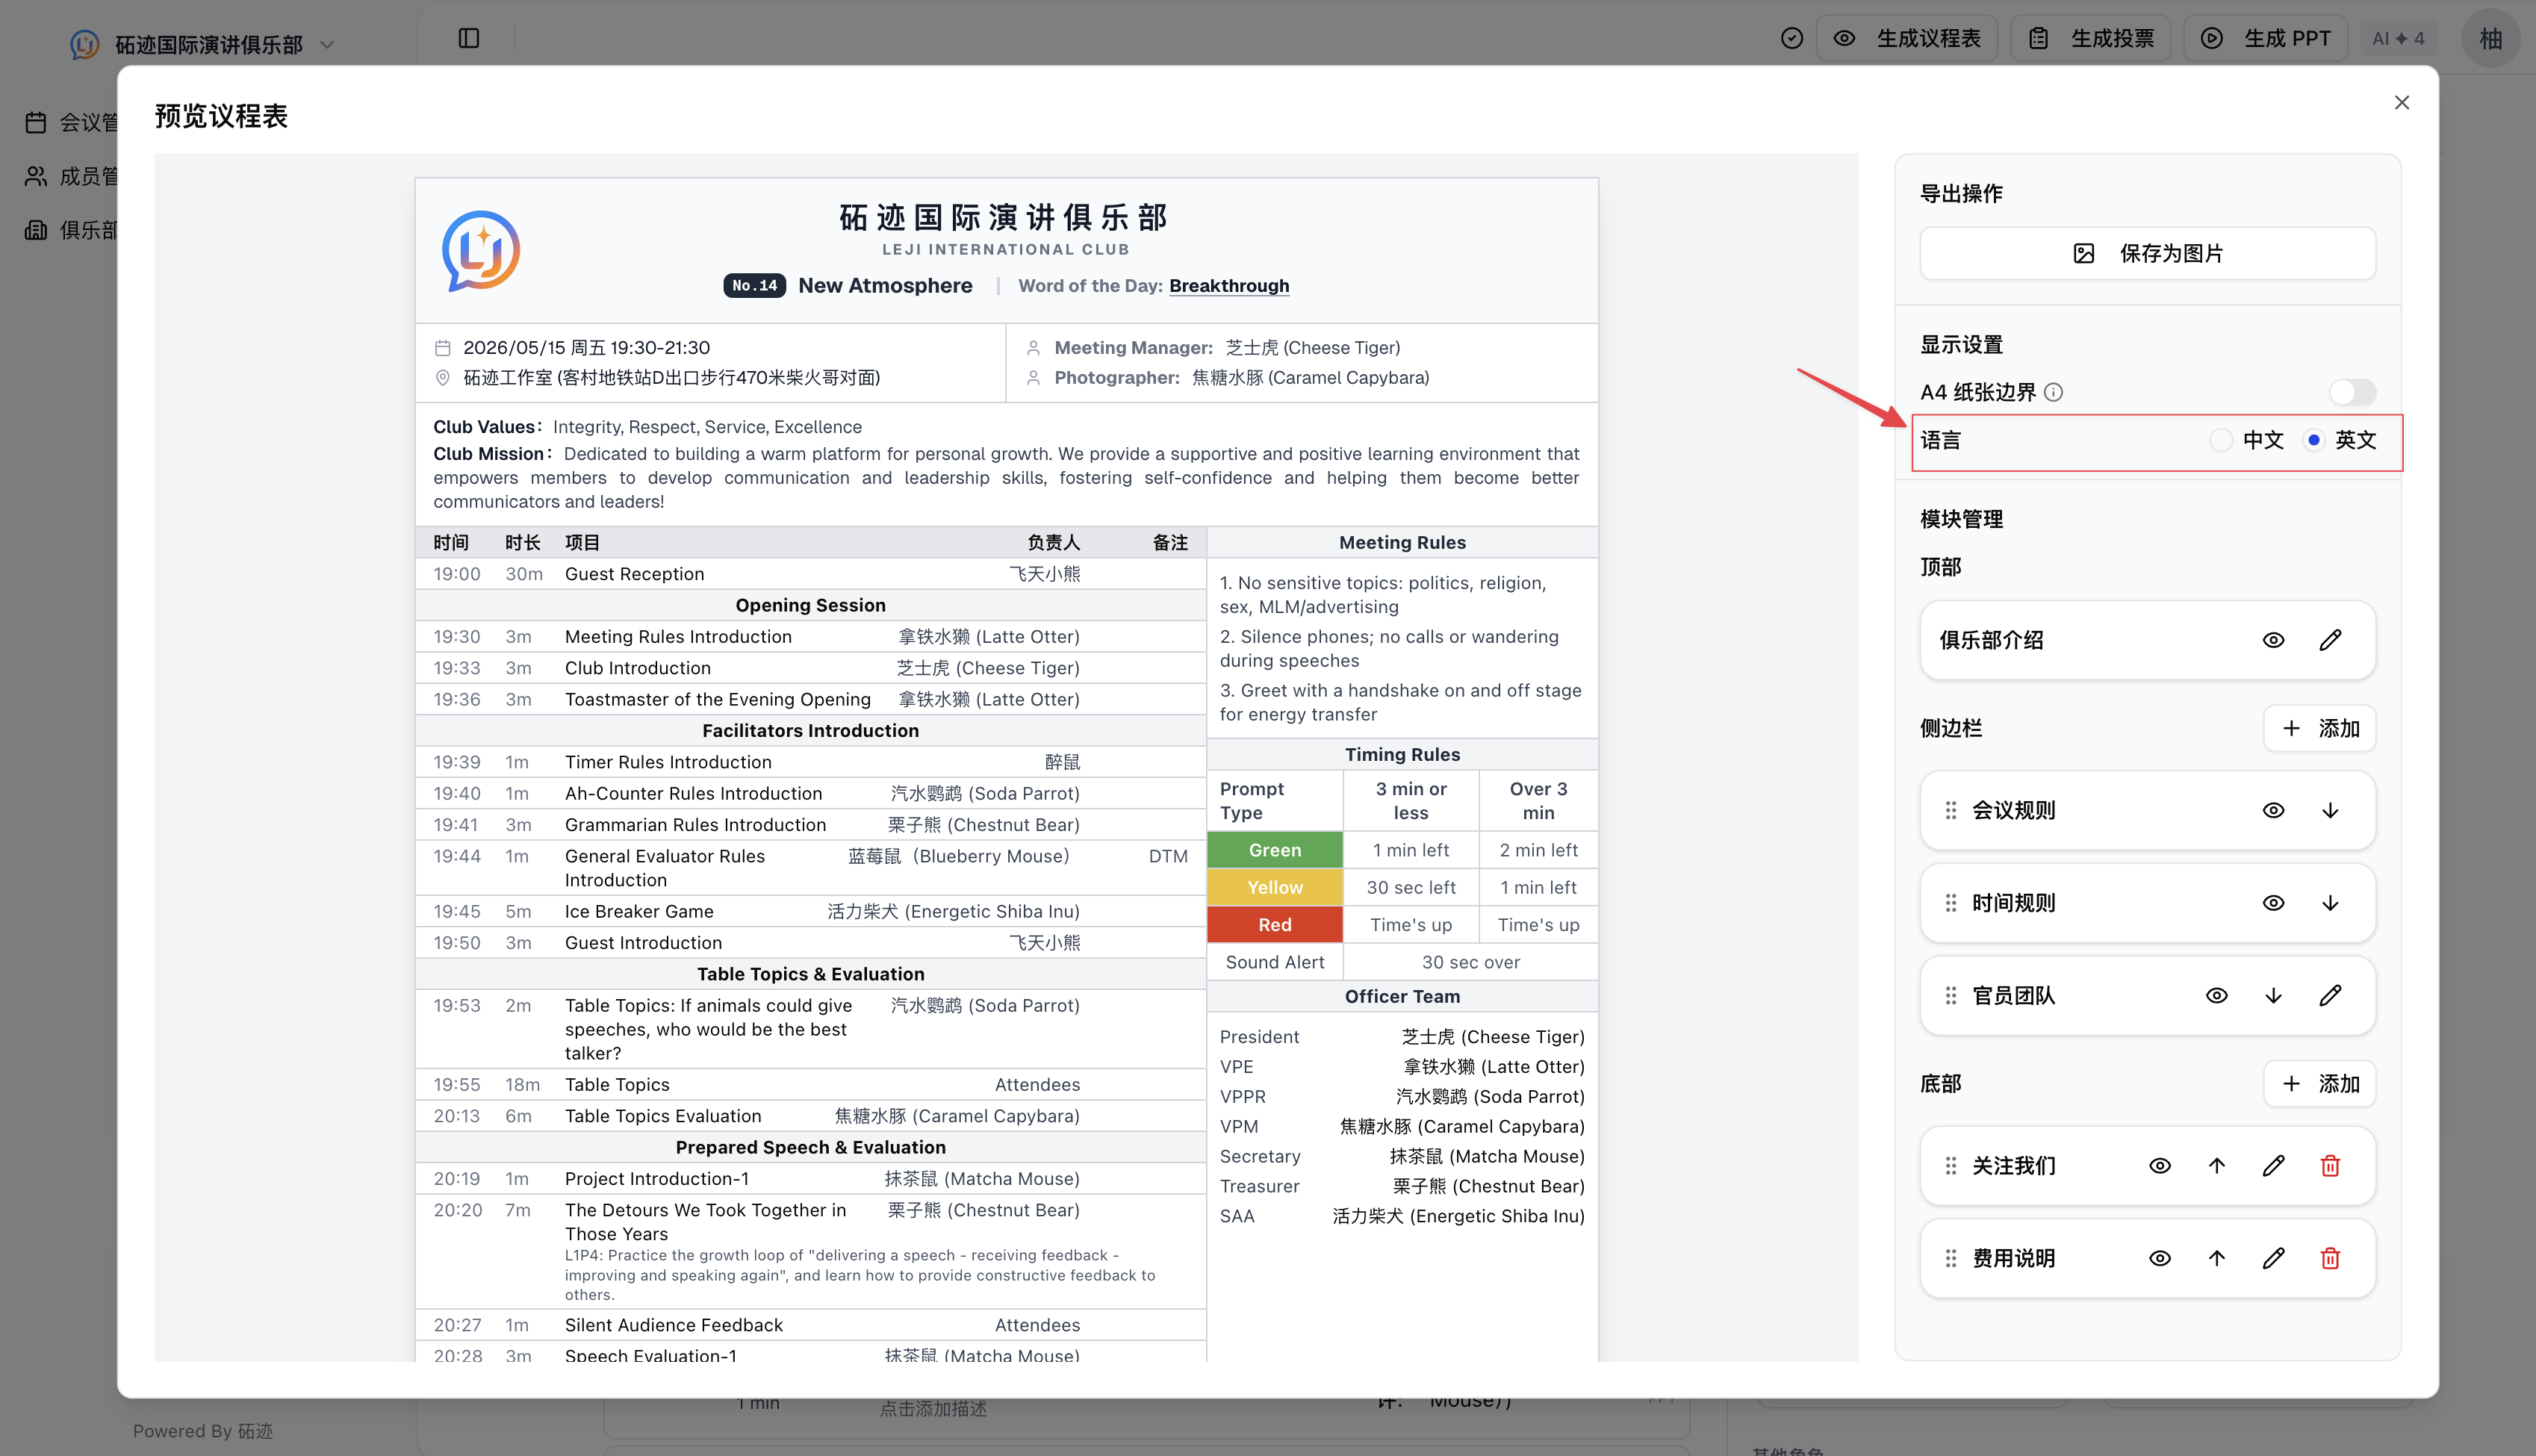Click the Meeting Manager name 芝士虎
2536x1456 pixels.
(1313, 348)
